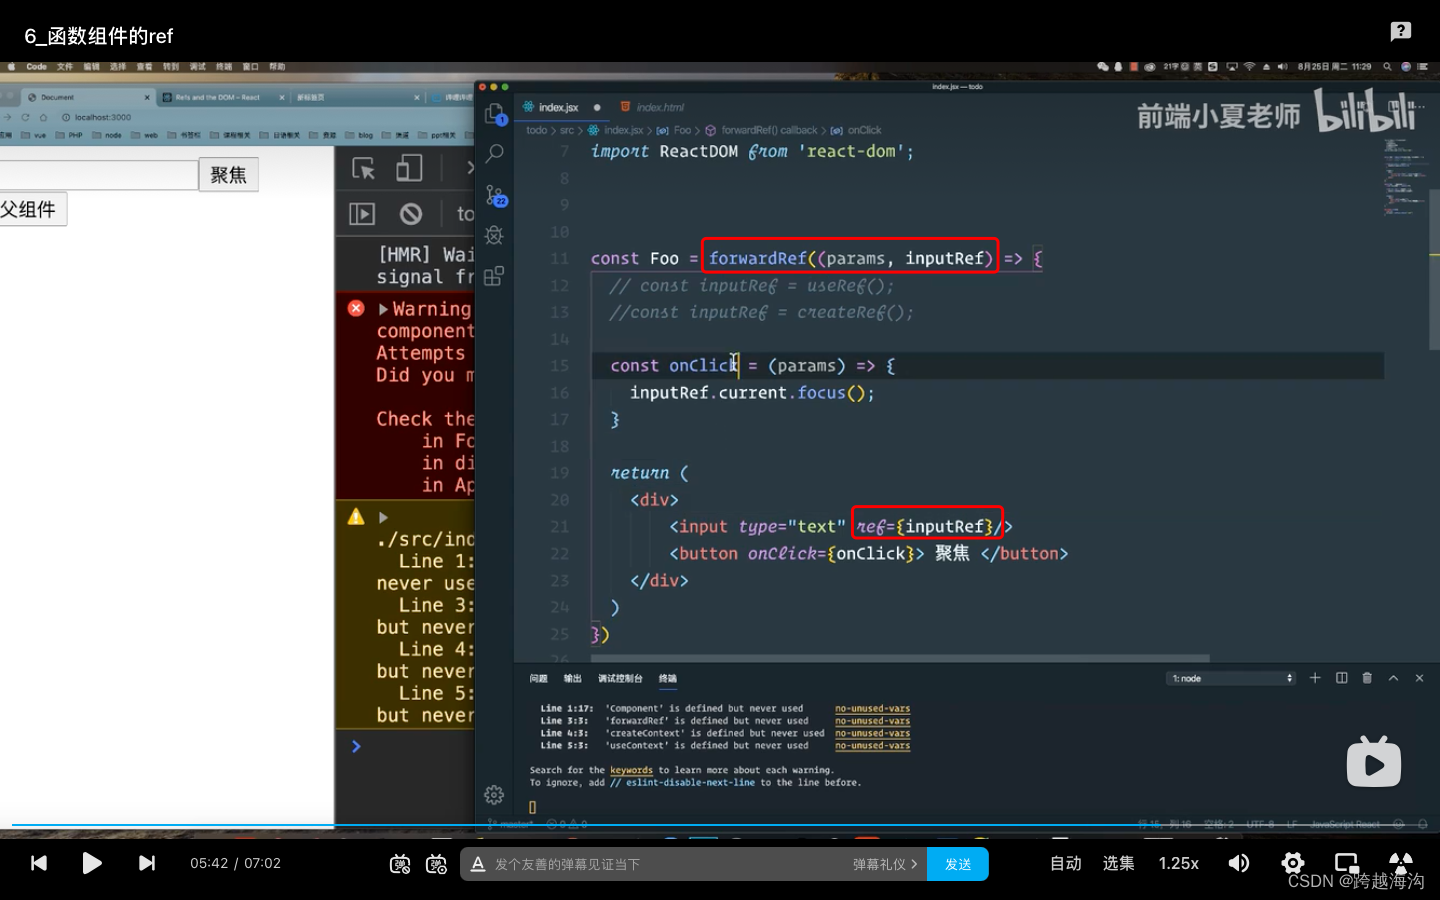
Task: Mute the video volume
Action: pos(1239,863)
